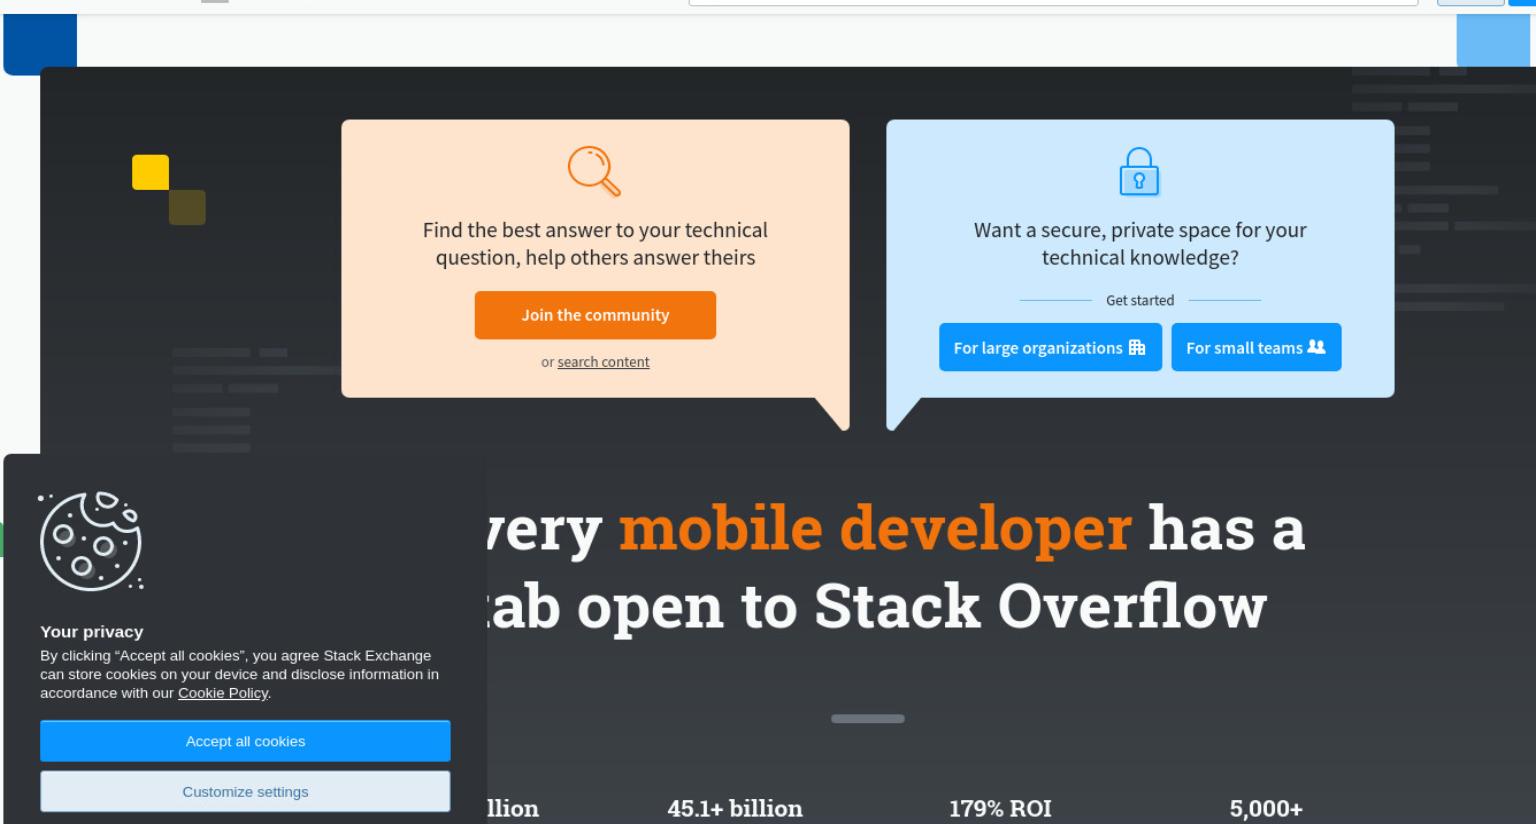Click the '179% ROI' statistic
The image size is (1536, 824).
pos(1000,808)
